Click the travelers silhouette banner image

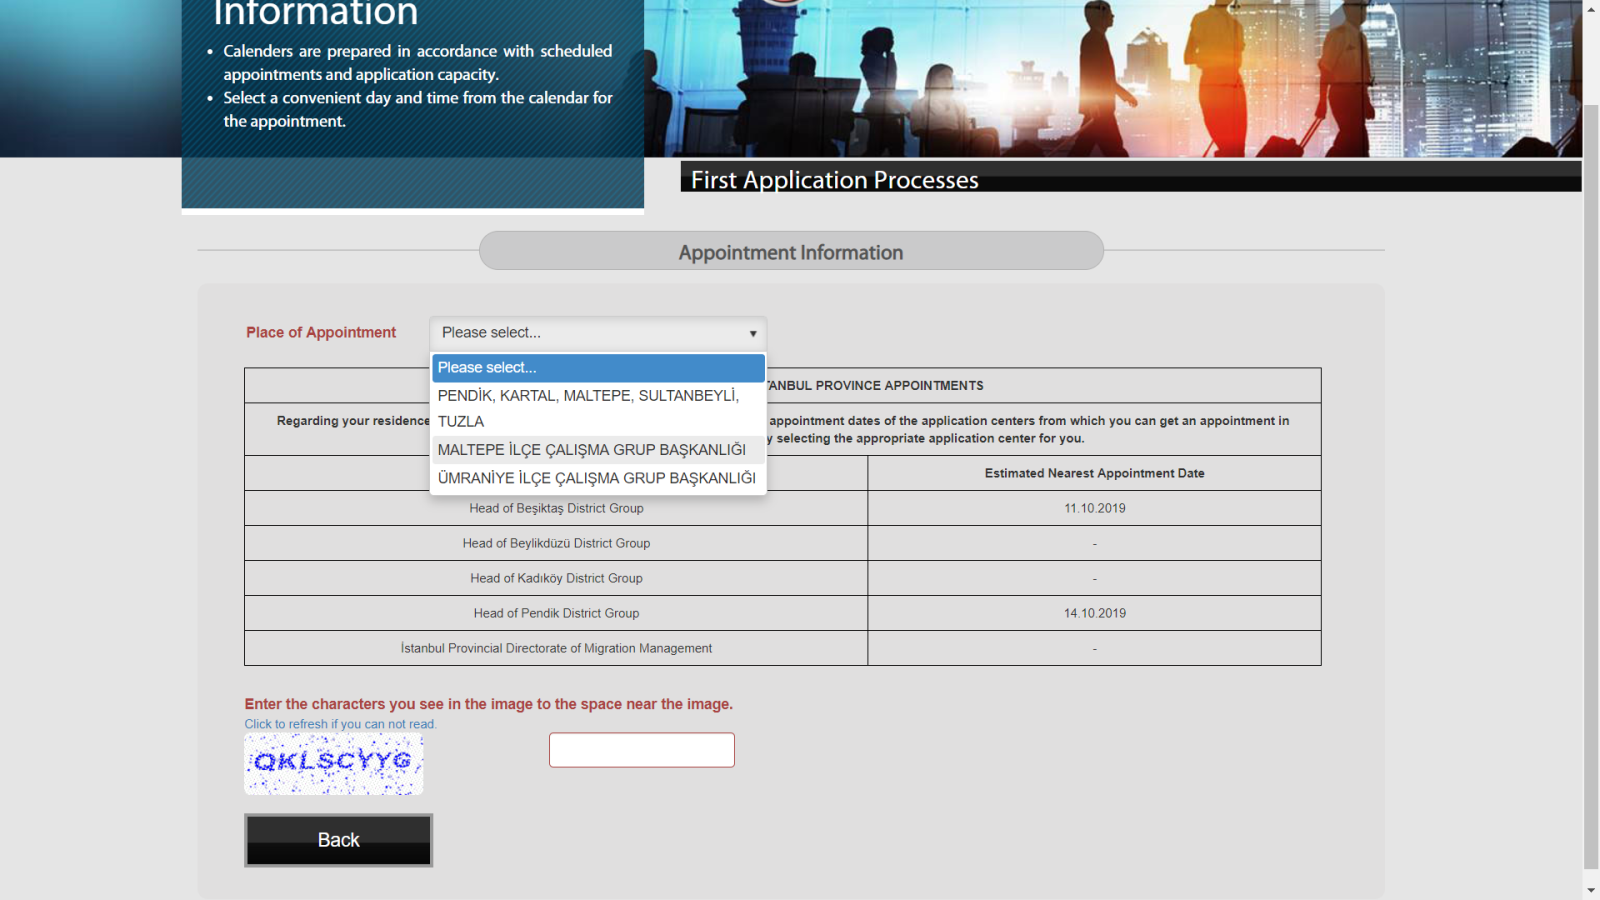(1110, 80)
